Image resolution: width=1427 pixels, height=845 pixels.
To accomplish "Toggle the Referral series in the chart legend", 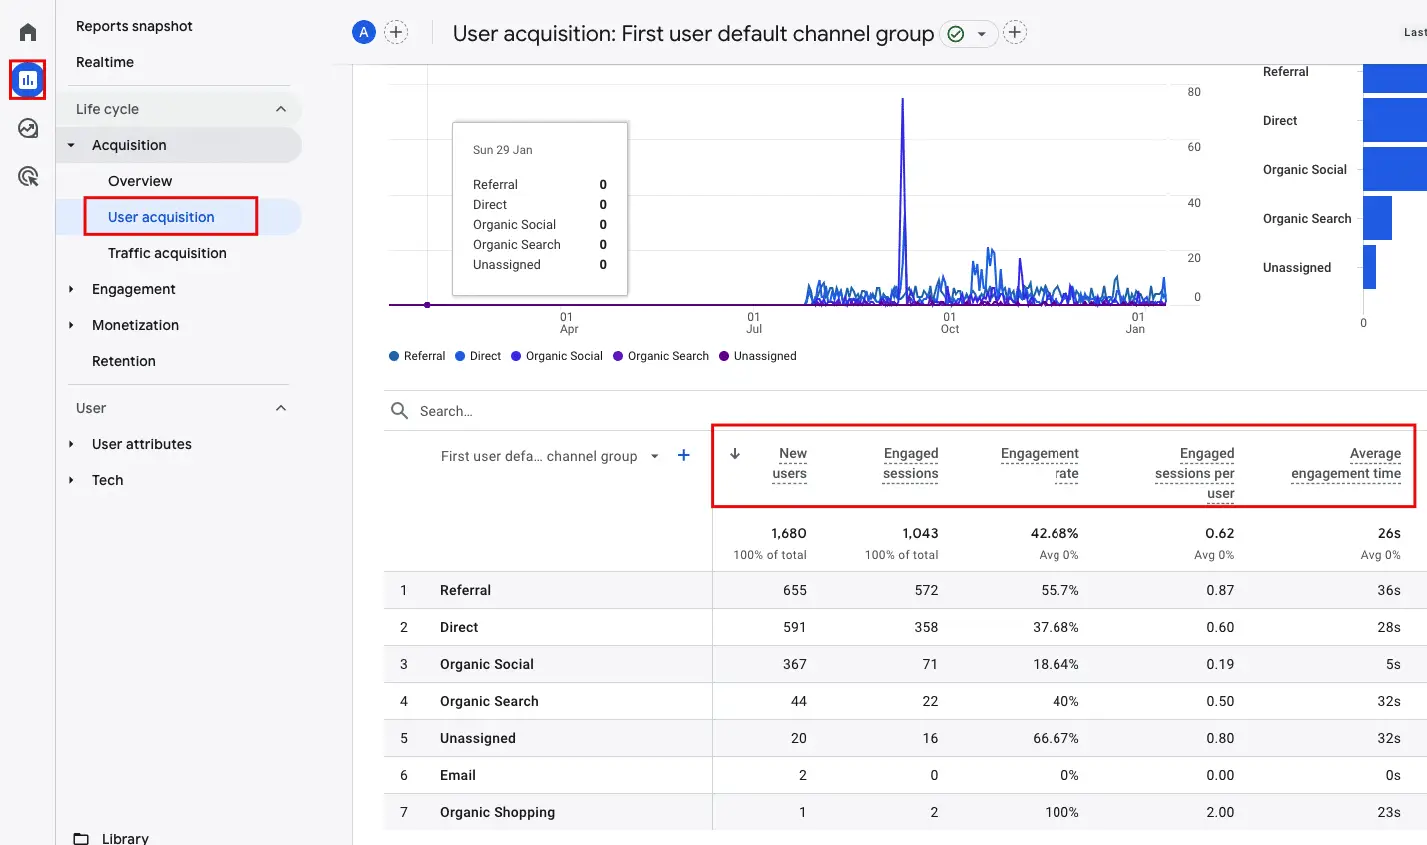I will [x=417, y=356].
